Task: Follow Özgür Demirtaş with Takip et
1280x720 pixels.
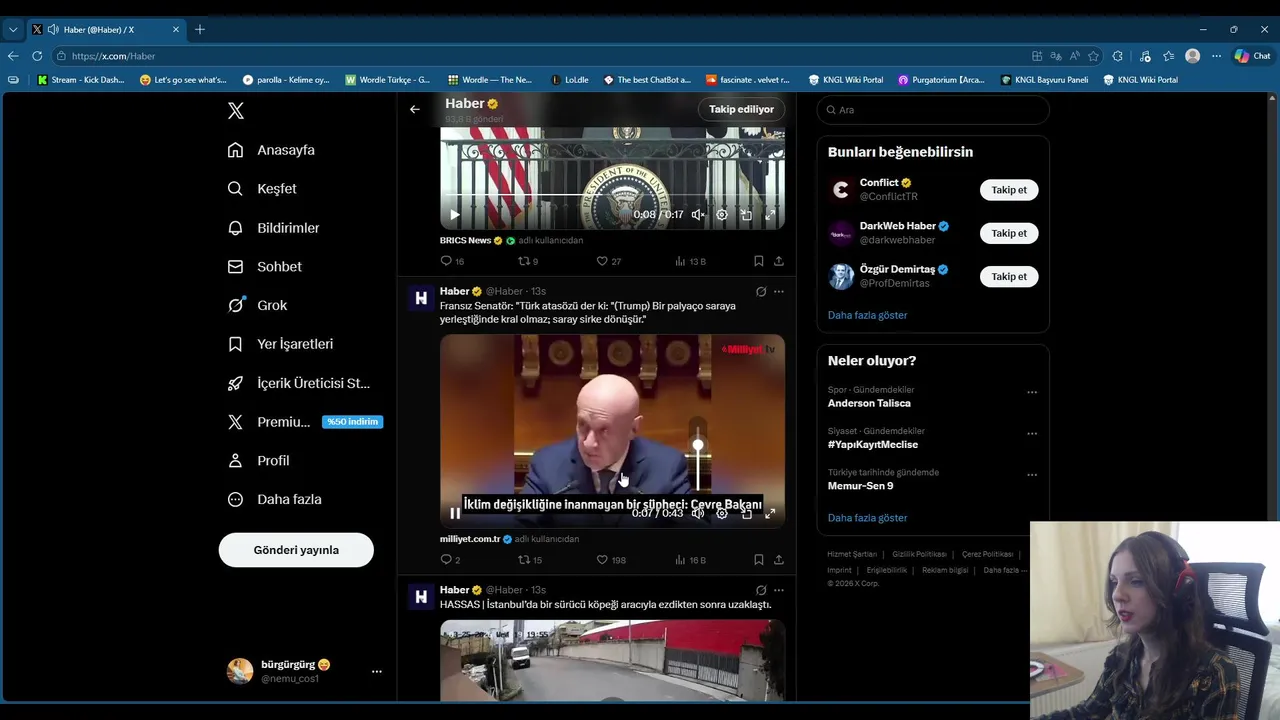Action: click(1009, 276)
